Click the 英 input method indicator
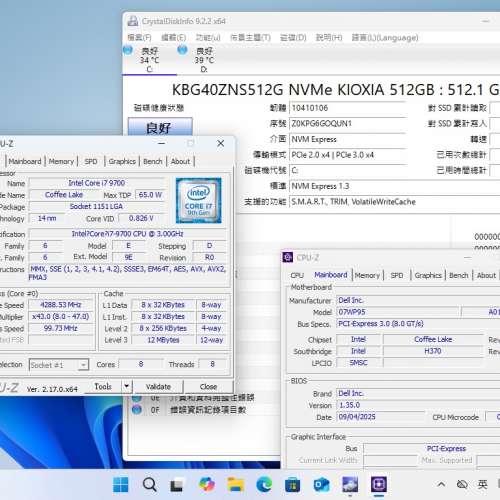500x500 pixels. 482,484
